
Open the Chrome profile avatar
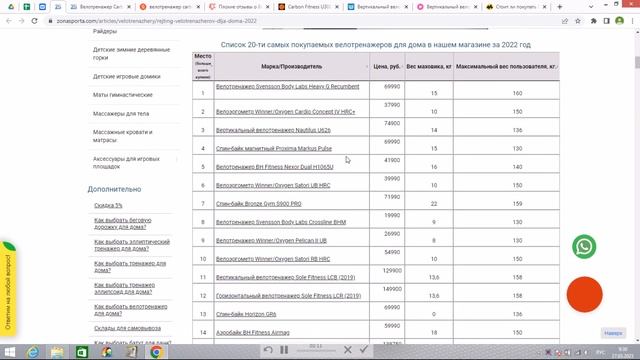point(620,21)
